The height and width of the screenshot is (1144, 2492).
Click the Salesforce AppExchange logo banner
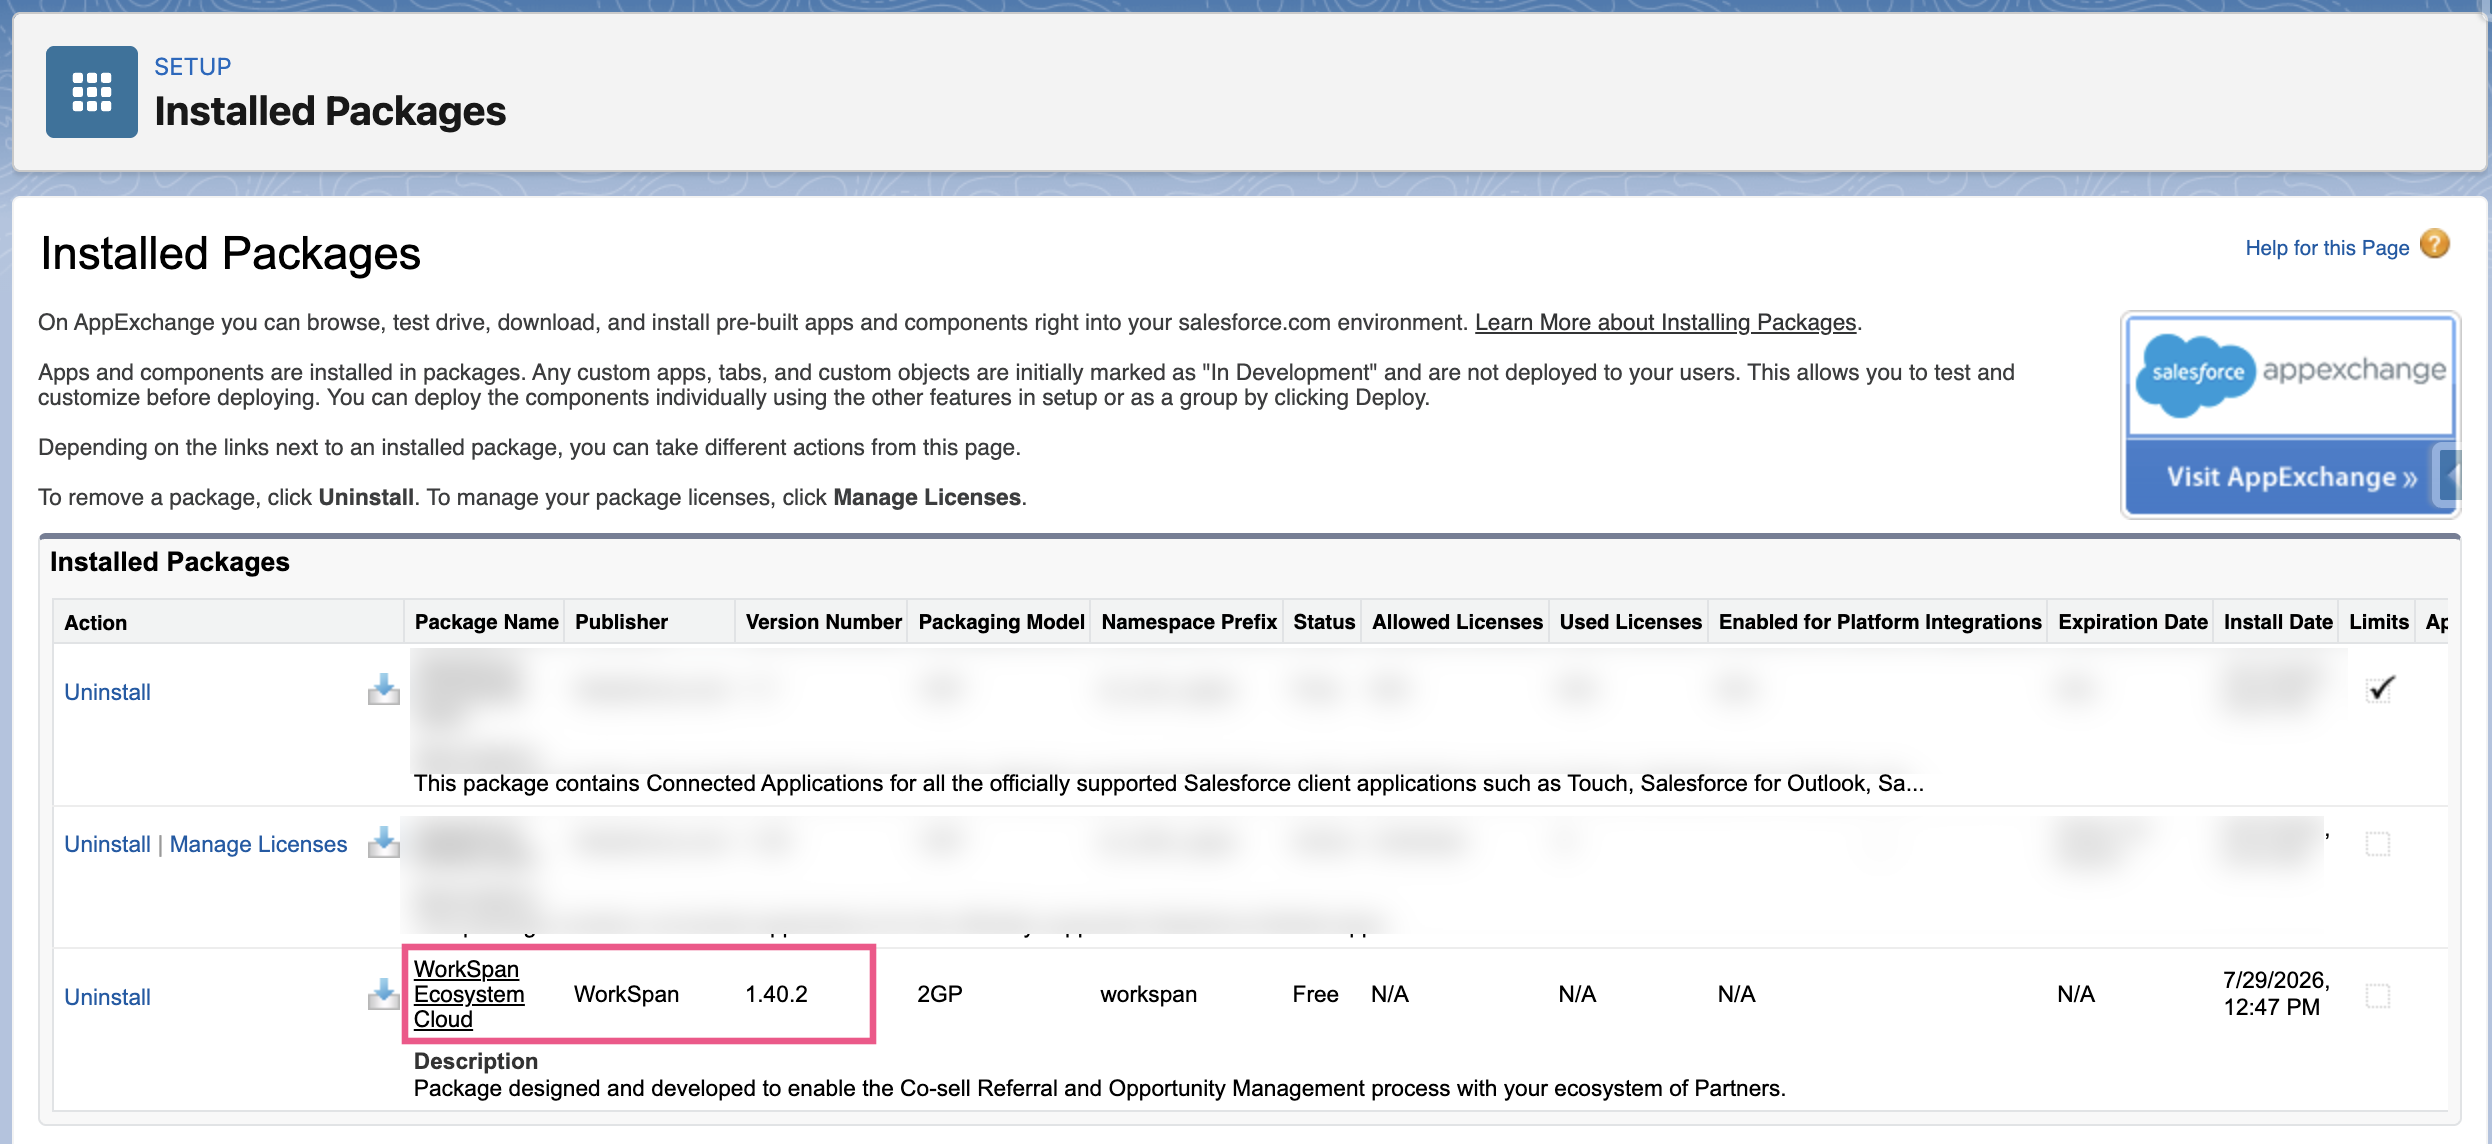point(2290,376)
